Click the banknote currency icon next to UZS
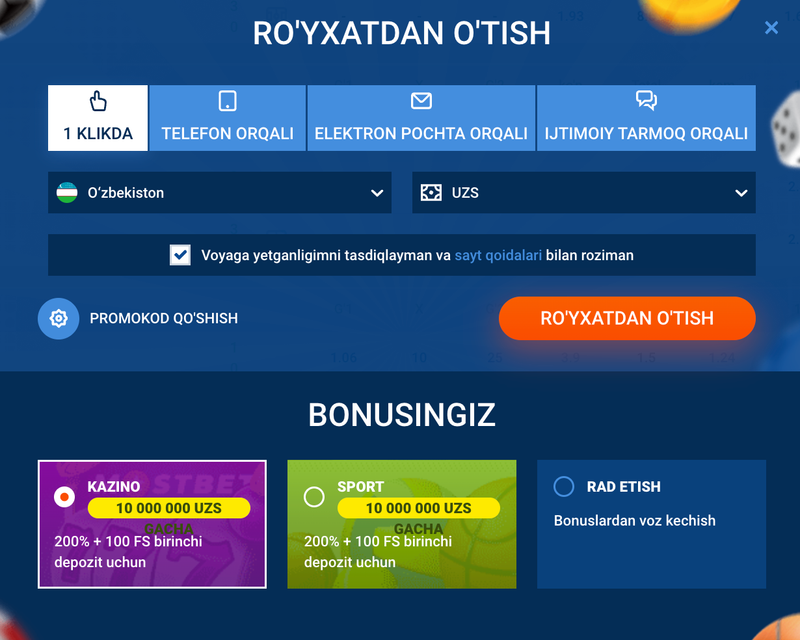800x640 pixels. tap(431, 193)
